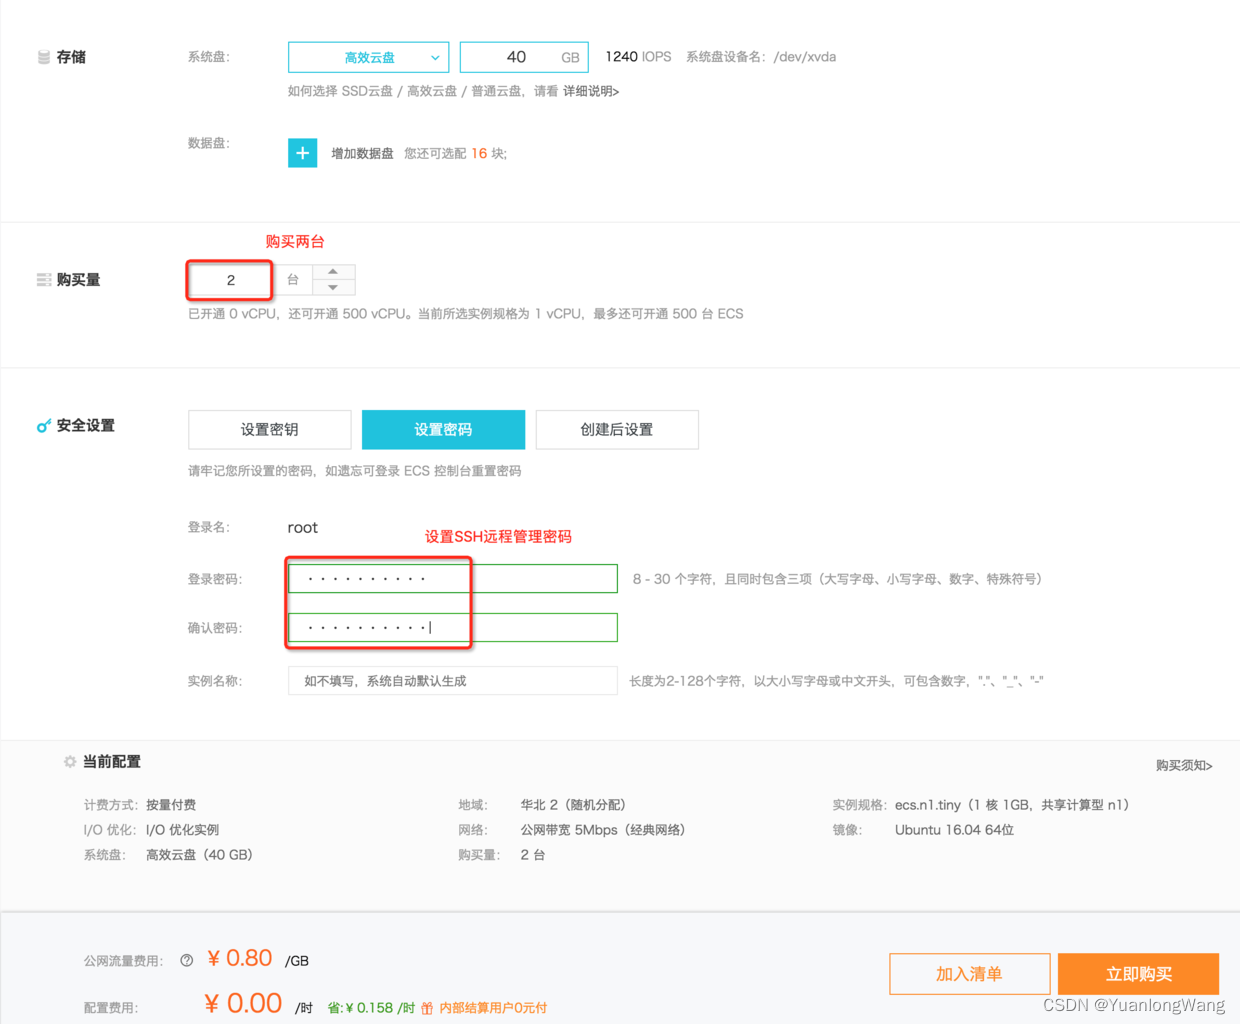Click the ¥ 0.00 configuration fee
Image resolution: width=1240 pixels, height=1024 pixels.
click(x=243, y=1004)
